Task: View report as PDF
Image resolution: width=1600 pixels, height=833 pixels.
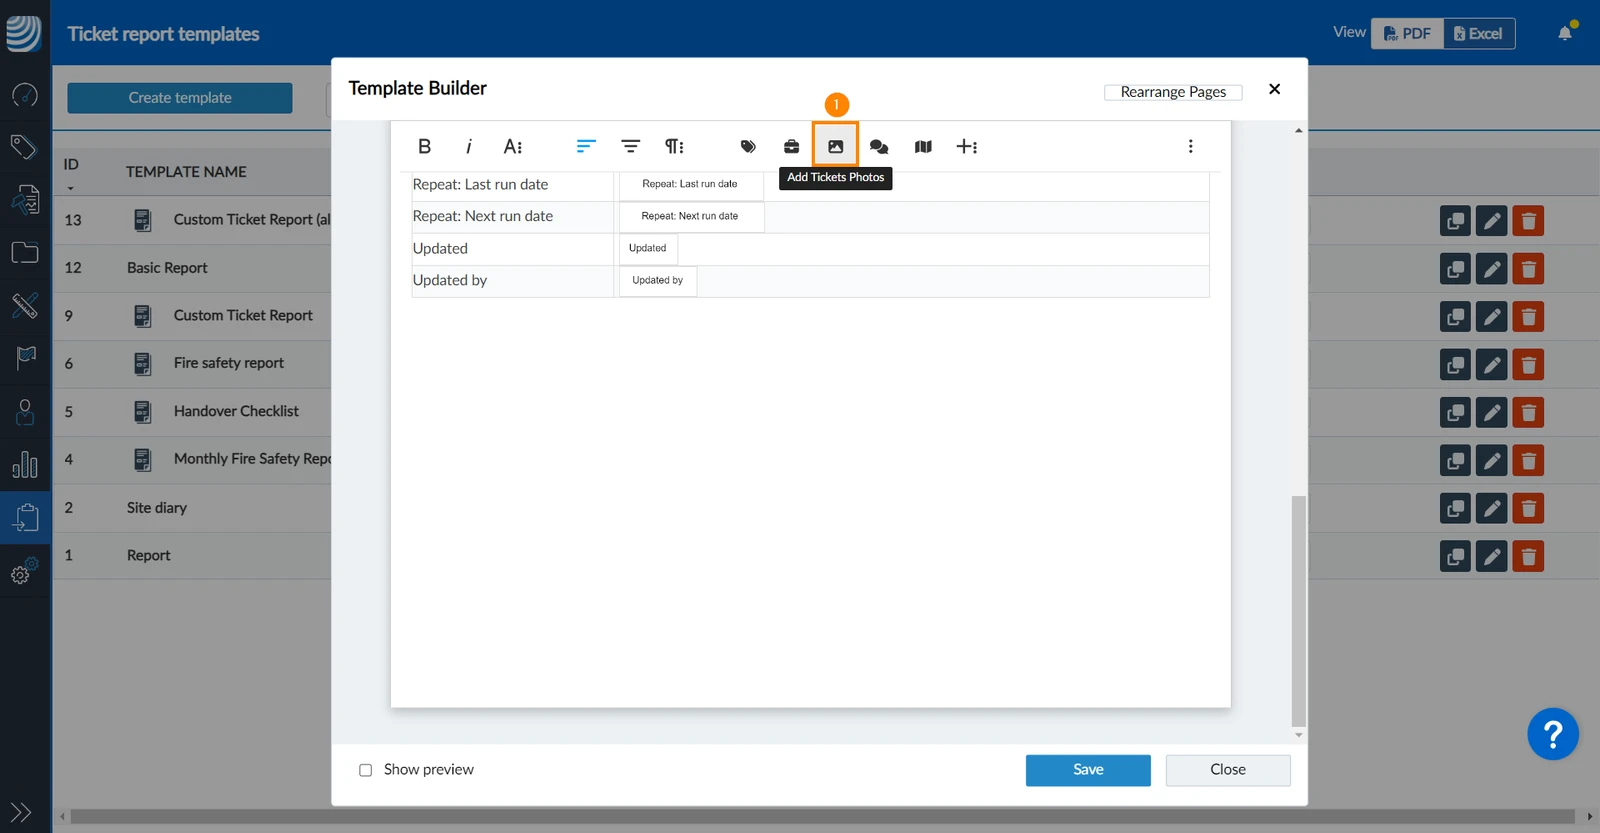Action: click(1407, 33)
